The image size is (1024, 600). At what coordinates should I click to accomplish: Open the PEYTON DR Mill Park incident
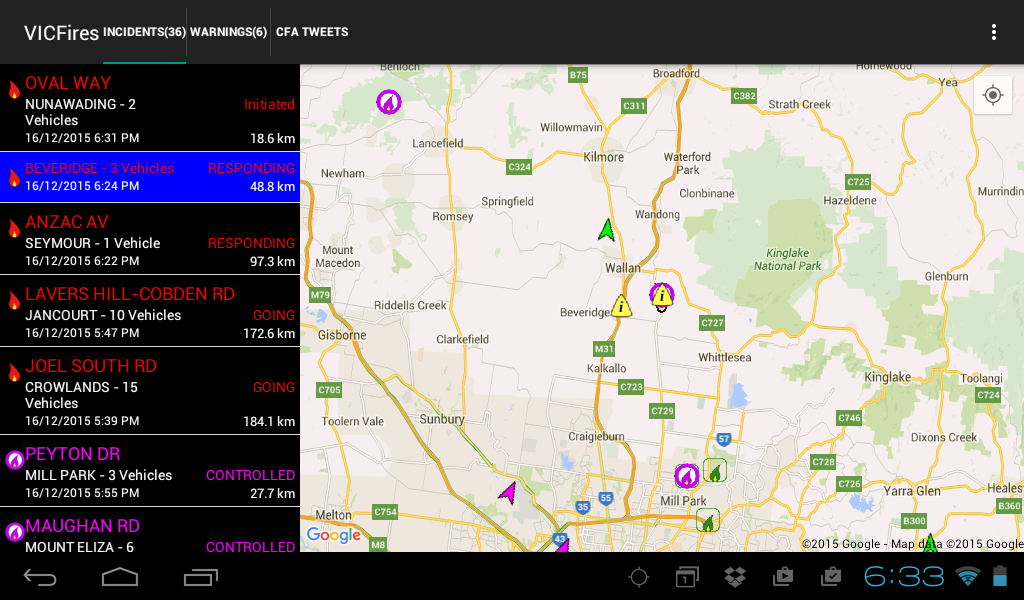point(150,471)
